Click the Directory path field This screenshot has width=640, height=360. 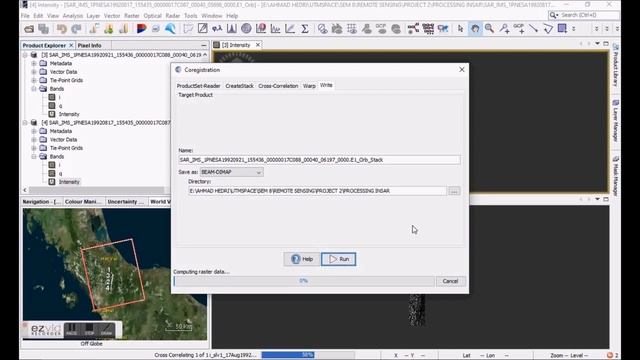click(318, 191)
